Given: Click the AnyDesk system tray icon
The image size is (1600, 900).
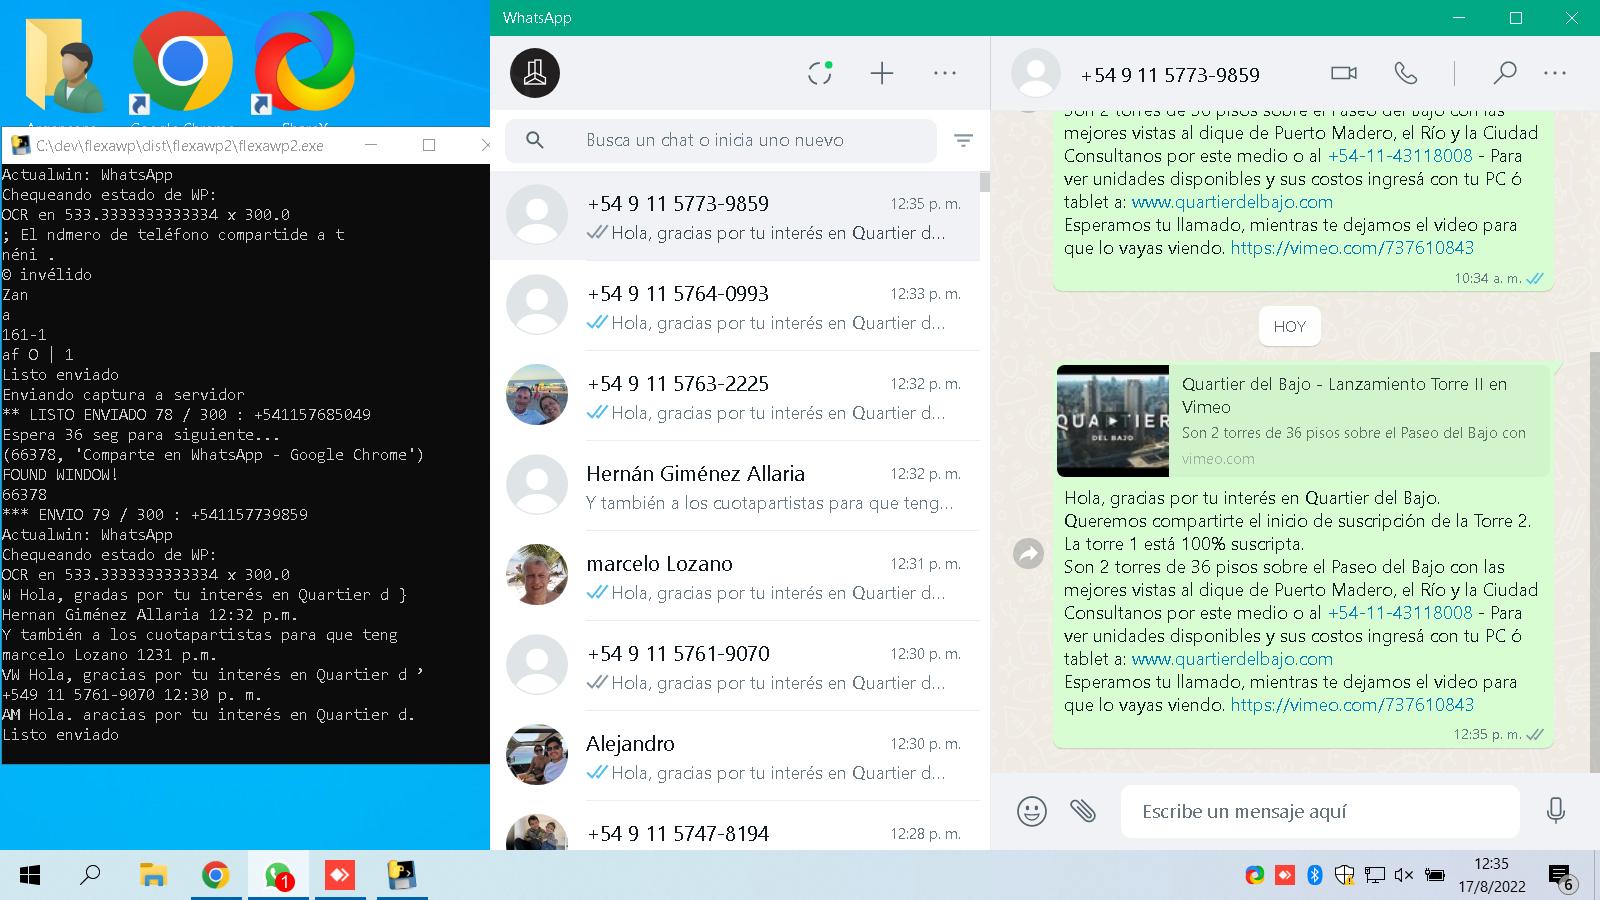Looking at the screenshot, I should (1285, 876).
